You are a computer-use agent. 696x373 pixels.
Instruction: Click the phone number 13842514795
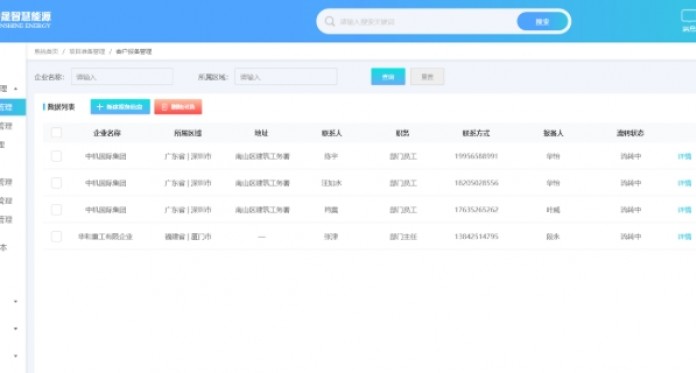pos(476,236)
